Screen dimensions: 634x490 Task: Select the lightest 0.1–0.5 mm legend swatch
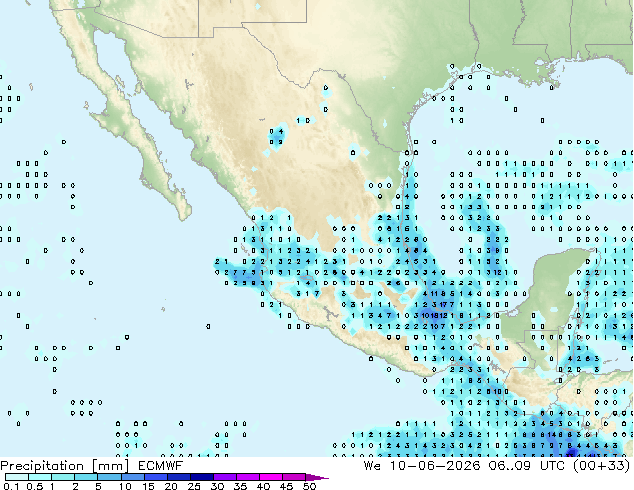point(17,477)
